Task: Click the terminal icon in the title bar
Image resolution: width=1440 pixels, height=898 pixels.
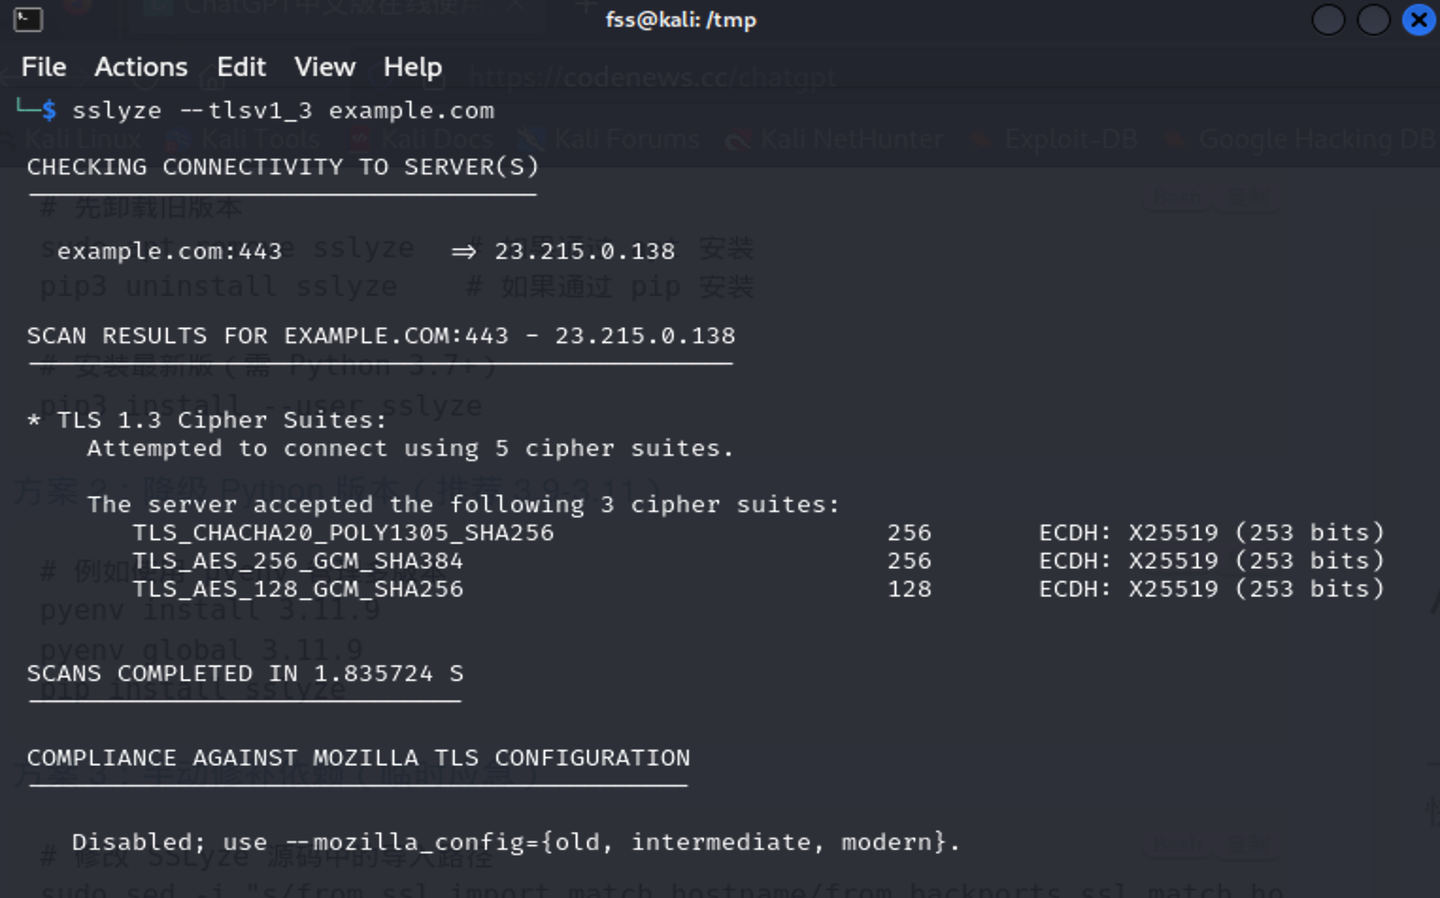Action: (28, 19)
